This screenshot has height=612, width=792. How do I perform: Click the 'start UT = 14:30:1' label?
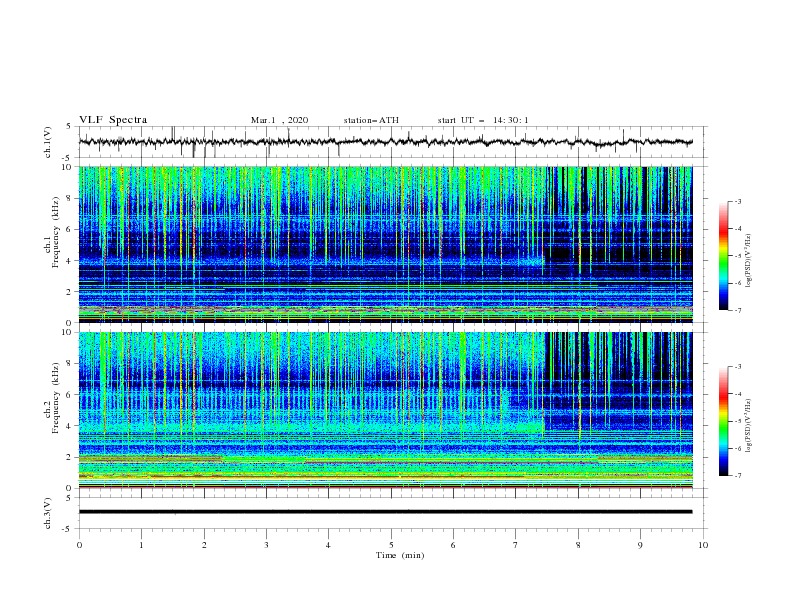(x=483, y=120)
